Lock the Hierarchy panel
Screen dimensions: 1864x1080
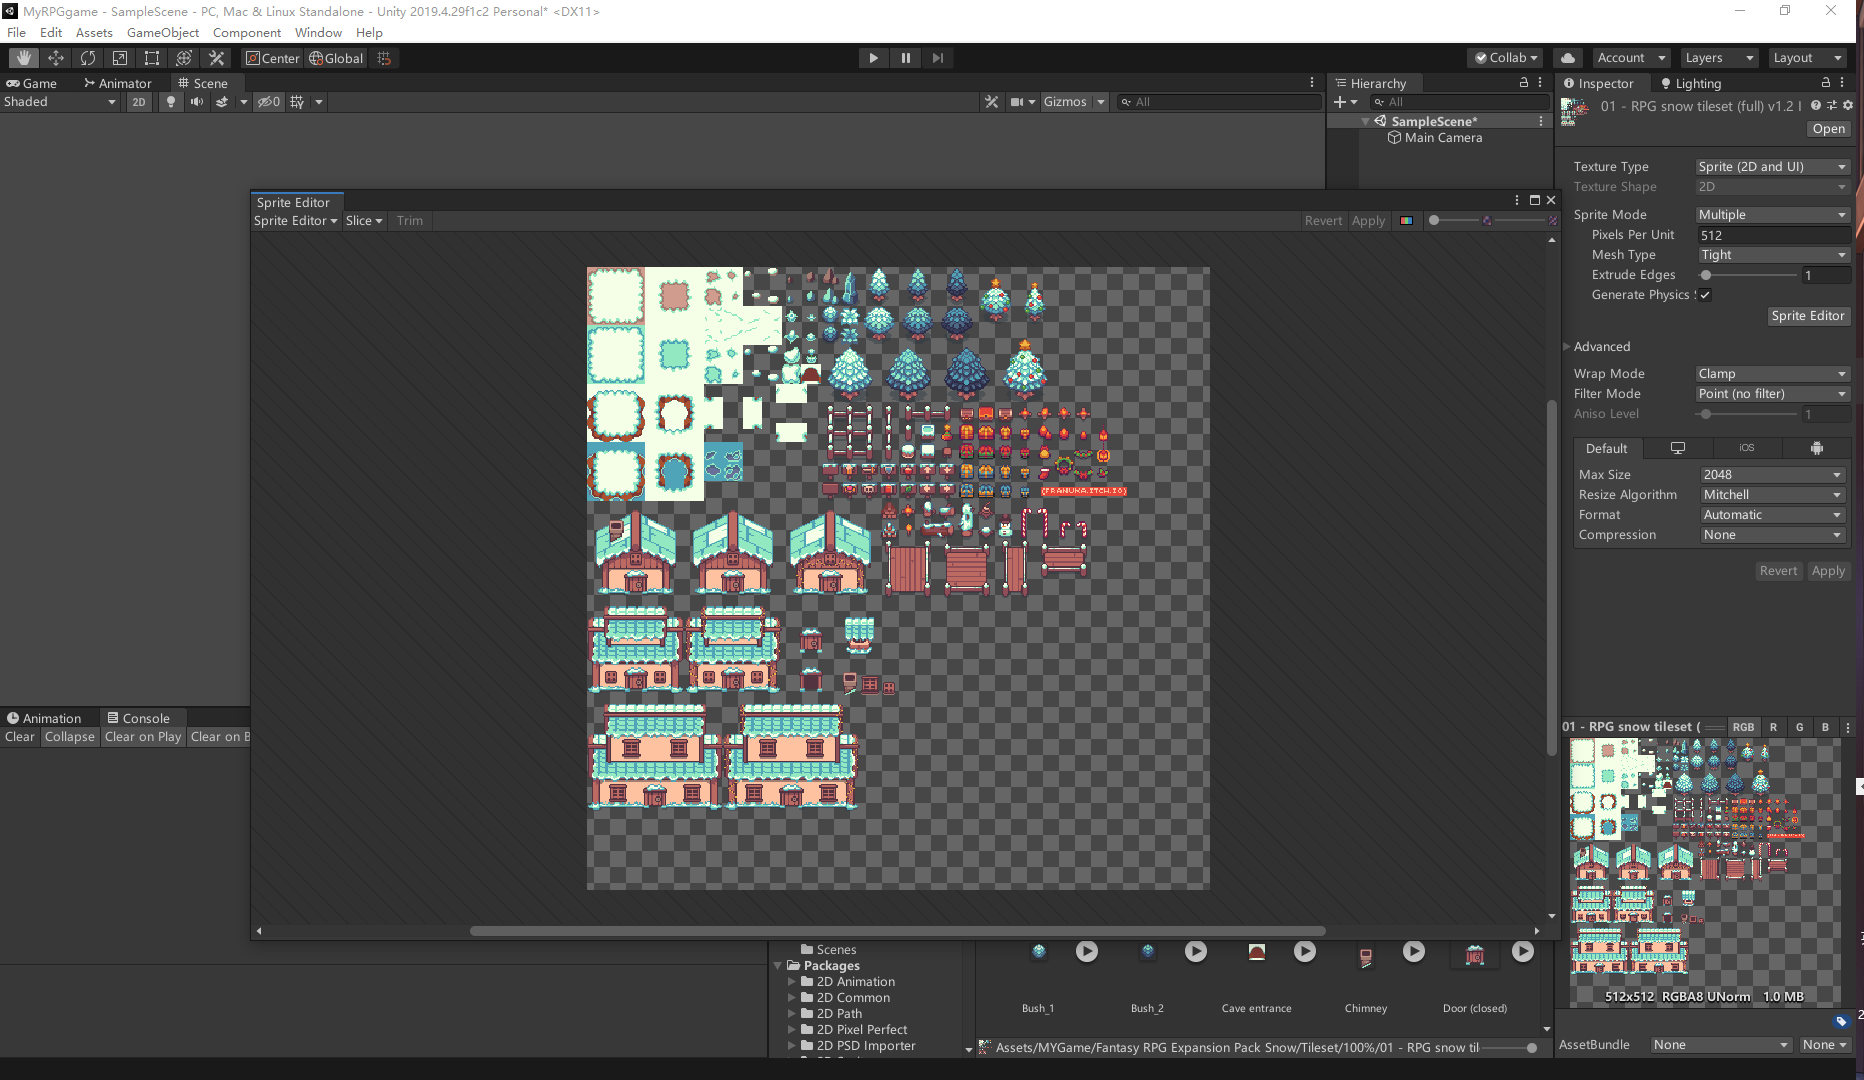click(x=1524, y=83)
